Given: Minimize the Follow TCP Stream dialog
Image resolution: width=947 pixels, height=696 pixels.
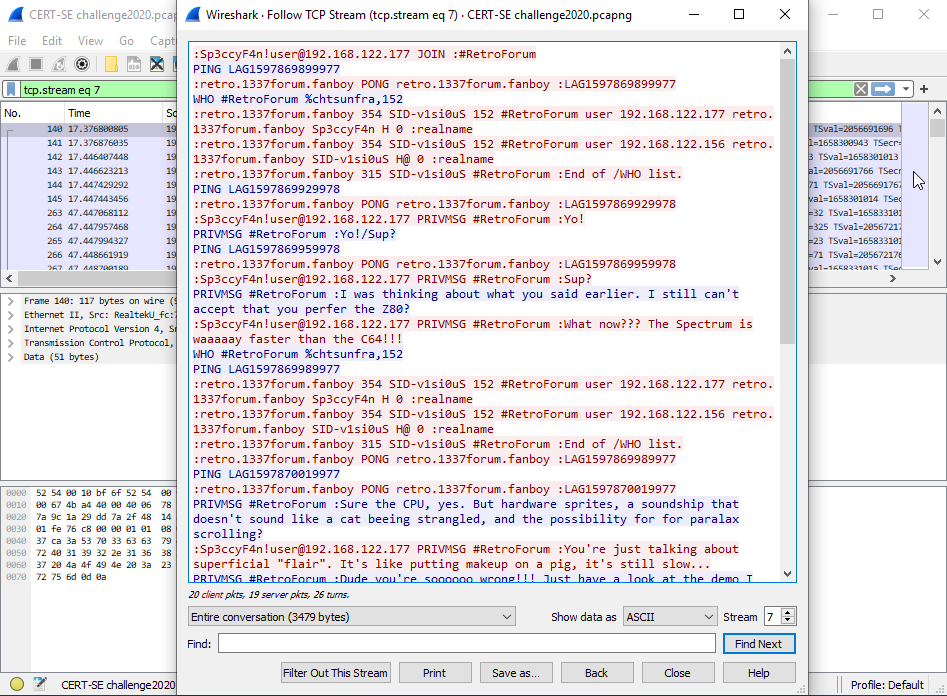Looking at the screenshot, I should pos(694,14).
